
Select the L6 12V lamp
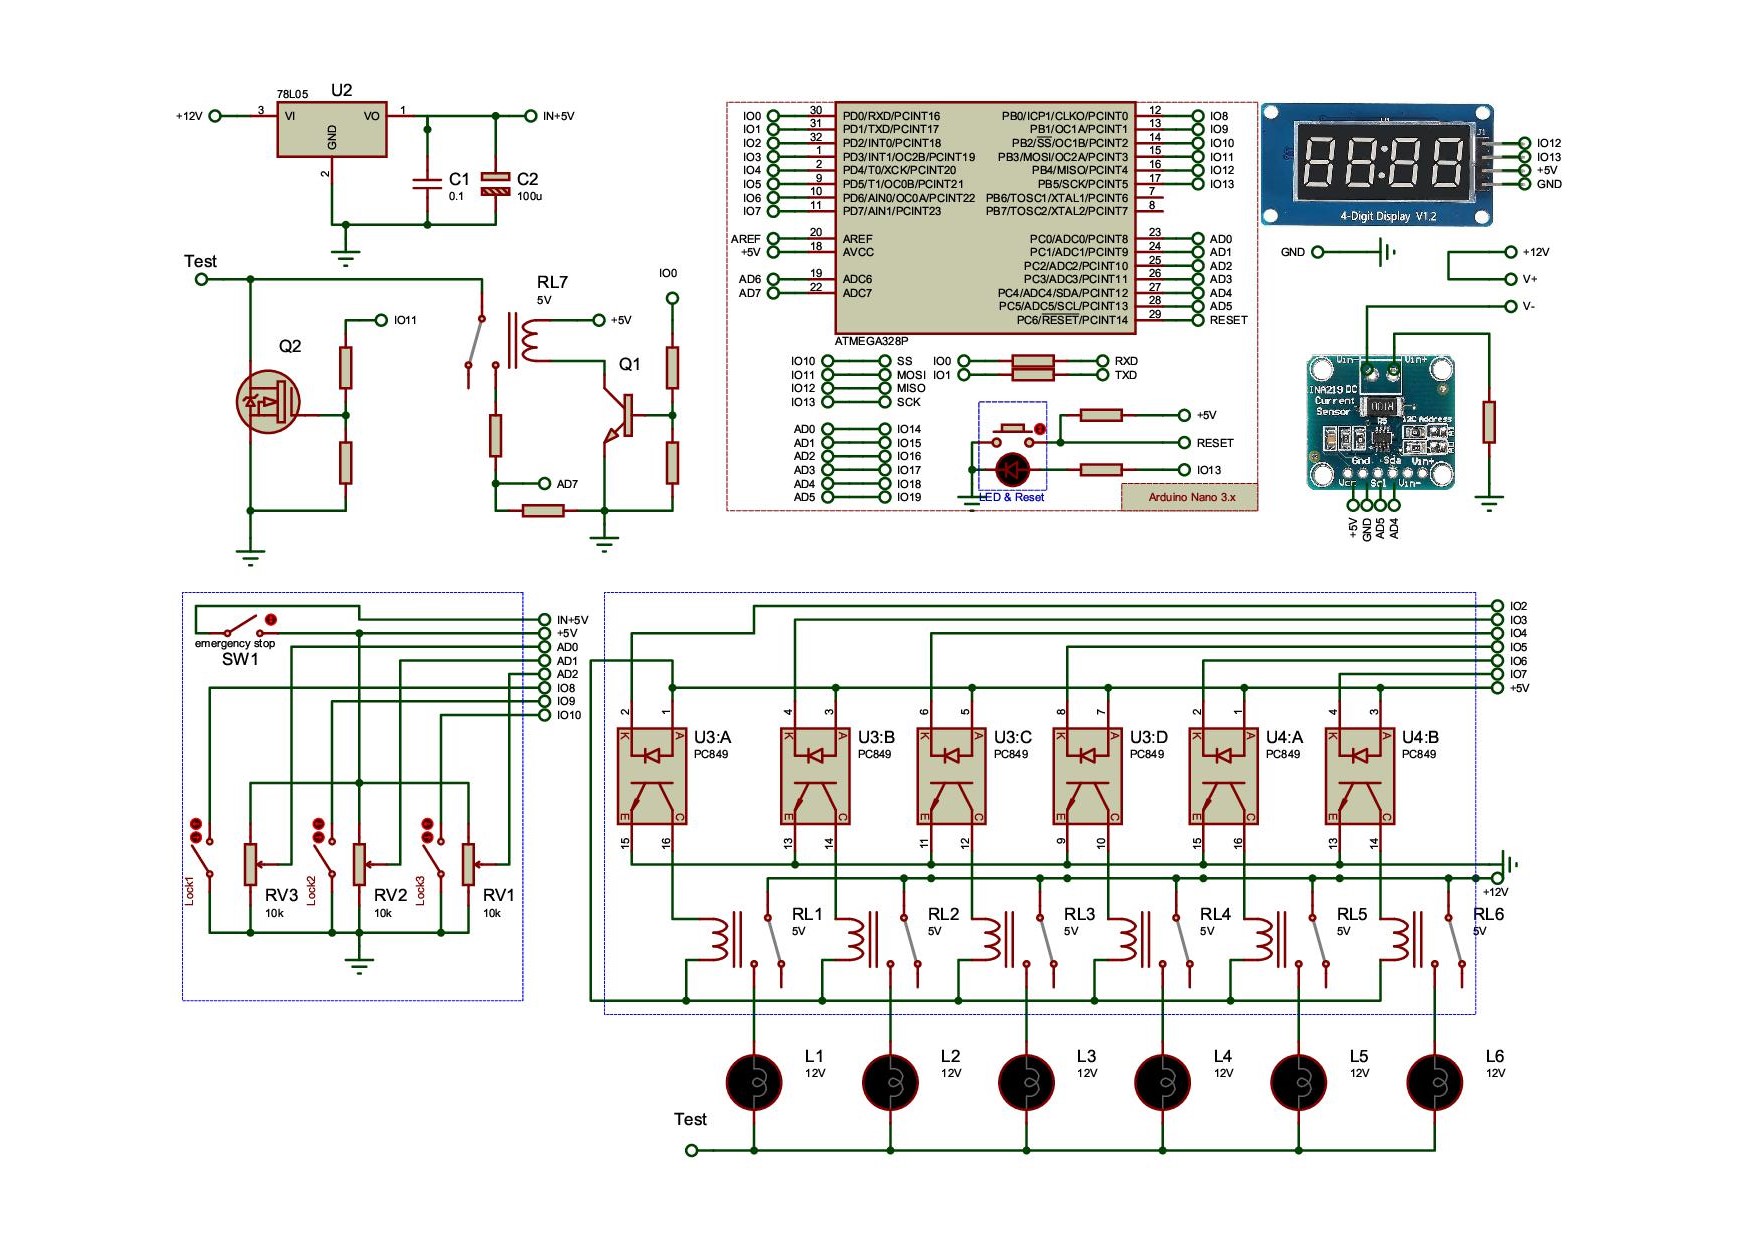tap(1434, 1082)
